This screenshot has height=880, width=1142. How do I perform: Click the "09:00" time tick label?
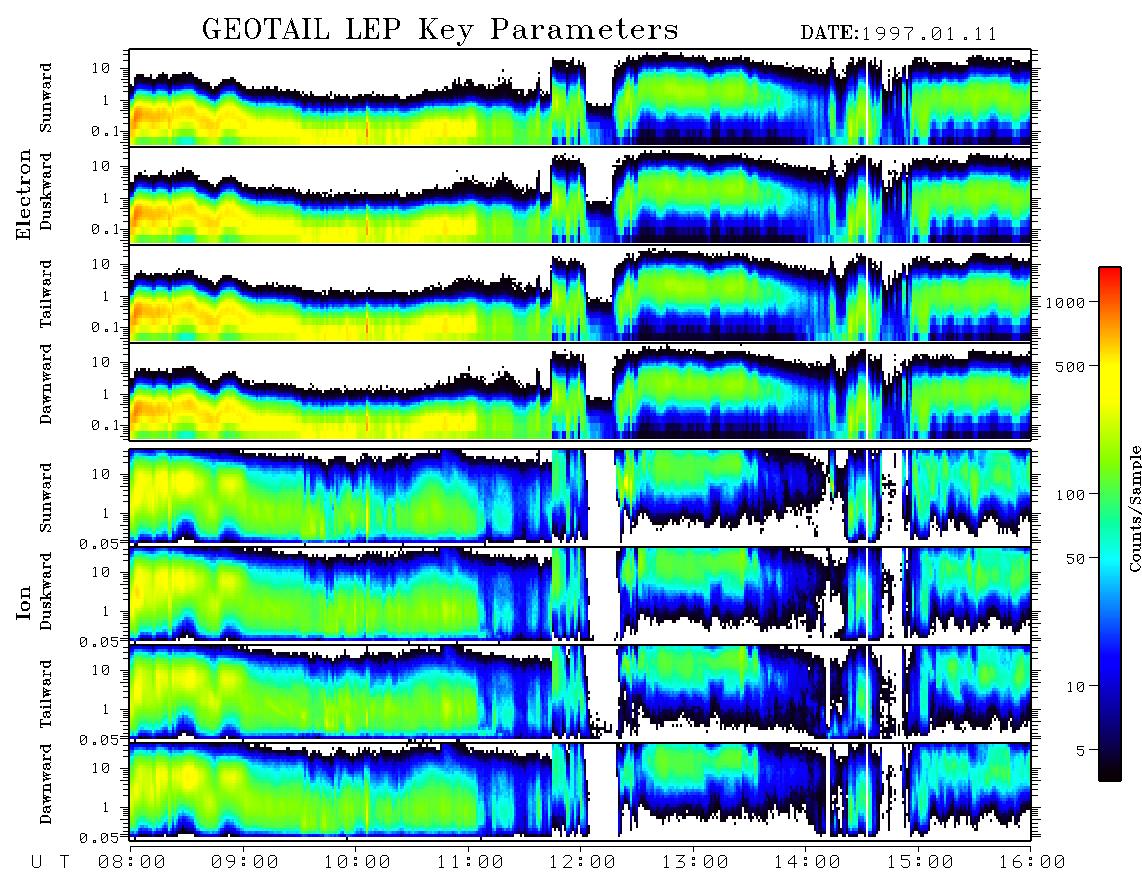pyautogui.click(x=245, y=862)
